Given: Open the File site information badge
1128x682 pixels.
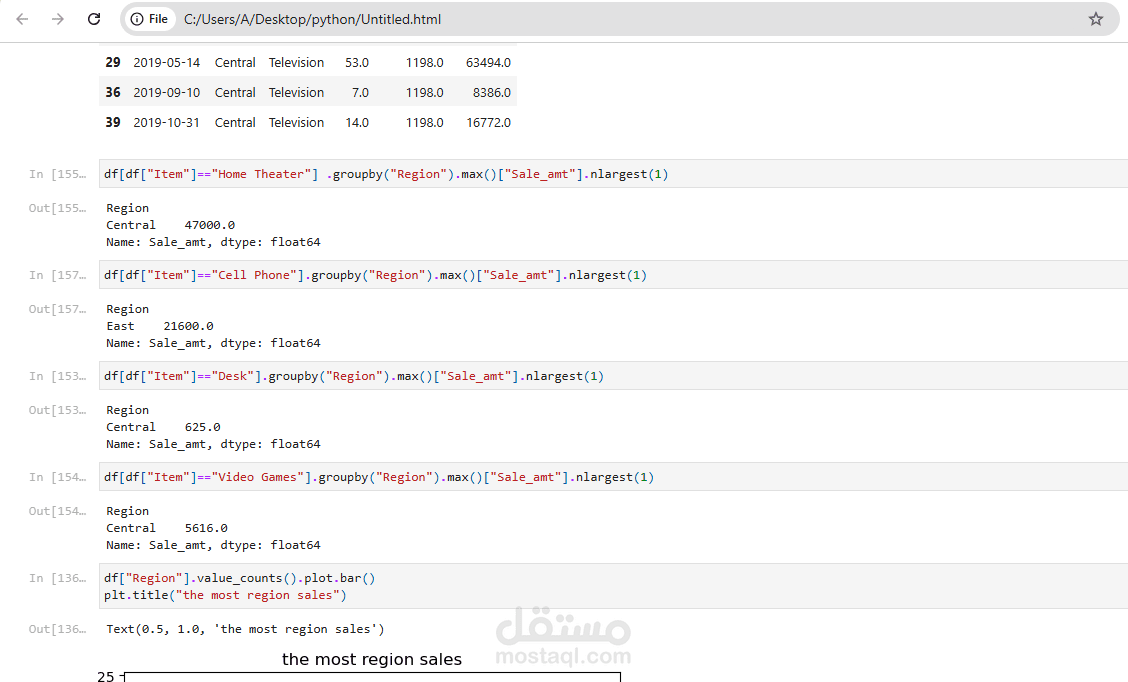Looking at the screenshot, I should (x=149, y=18).
